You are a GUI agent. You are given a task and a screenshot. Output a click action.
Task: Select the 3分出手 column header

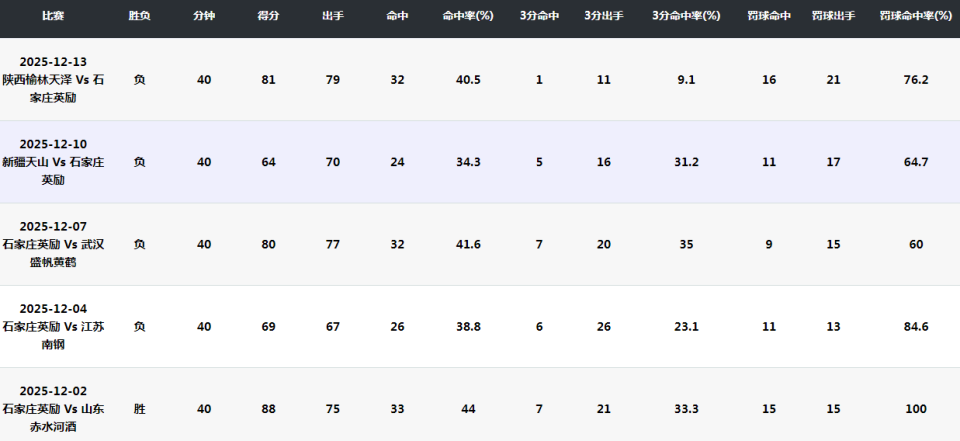click(x=603, y=17)
